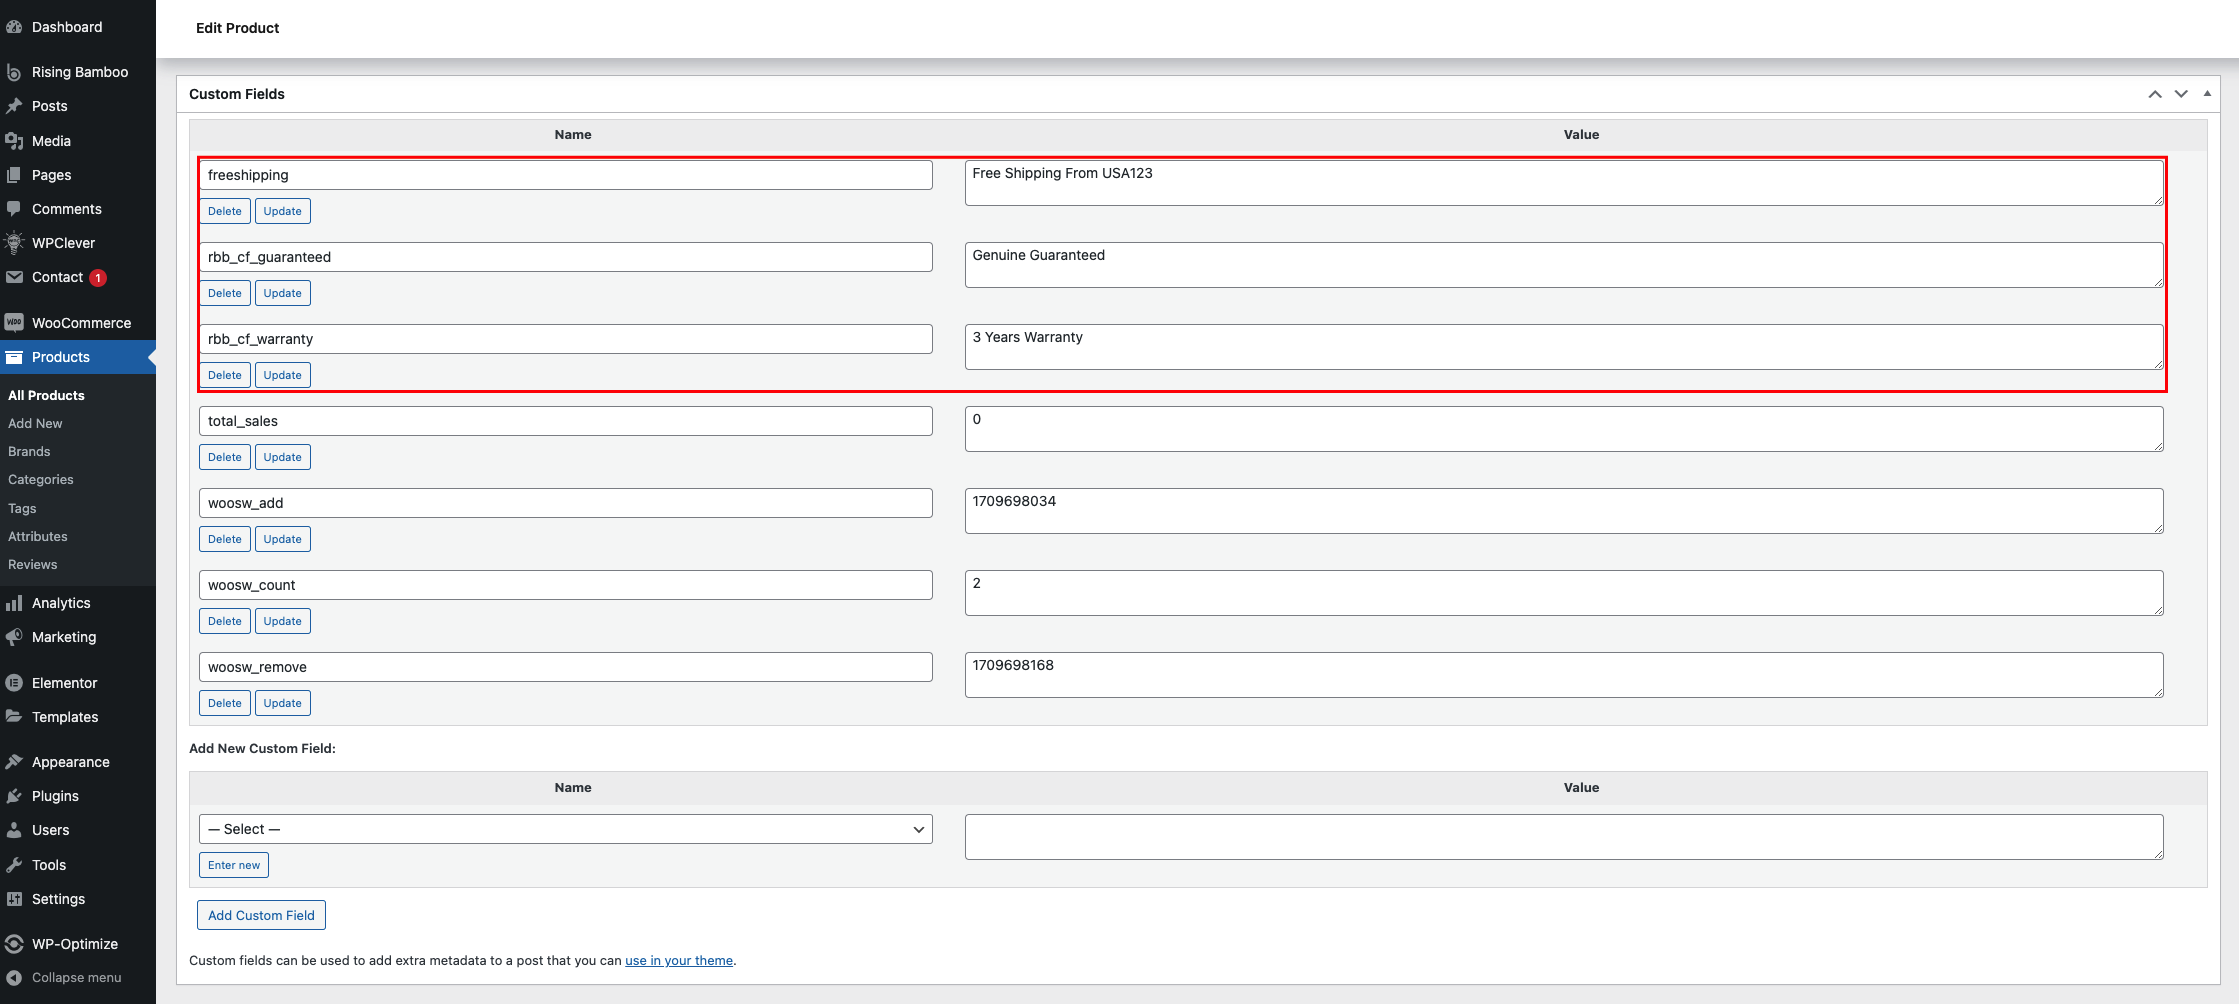Follow the 'use in your theme' link

click(679, 961)
